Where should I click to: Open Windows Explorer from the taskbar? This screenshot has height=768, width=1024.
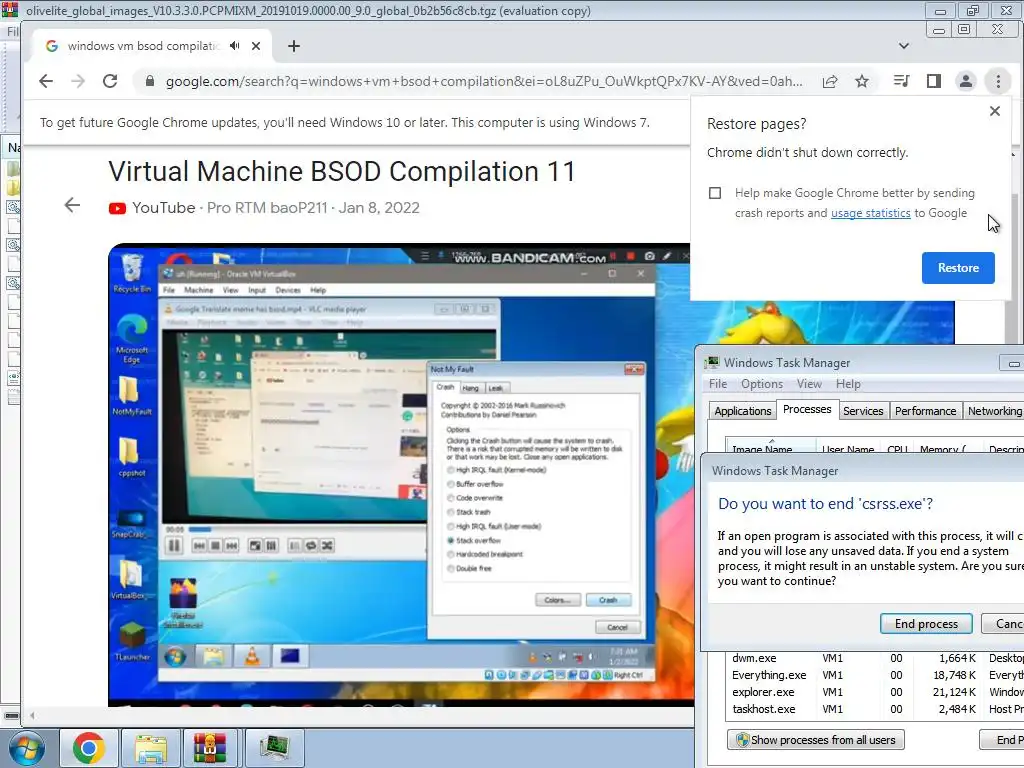150,747
